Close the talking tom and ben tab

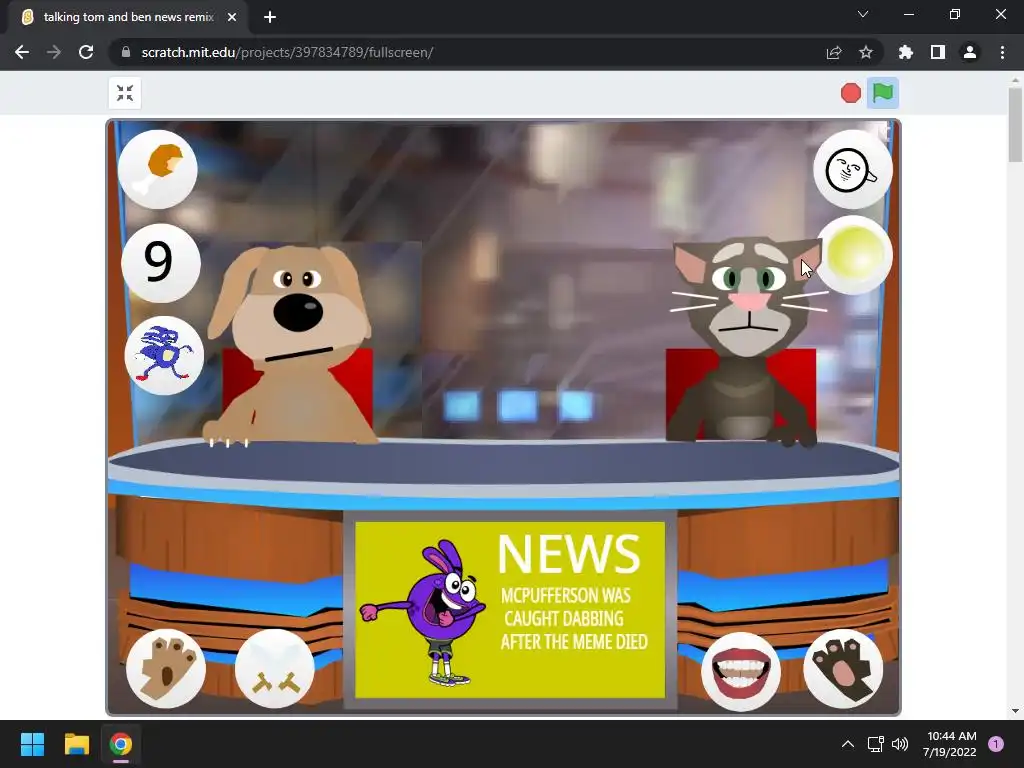pyautogui.click(x=232, y=17)
